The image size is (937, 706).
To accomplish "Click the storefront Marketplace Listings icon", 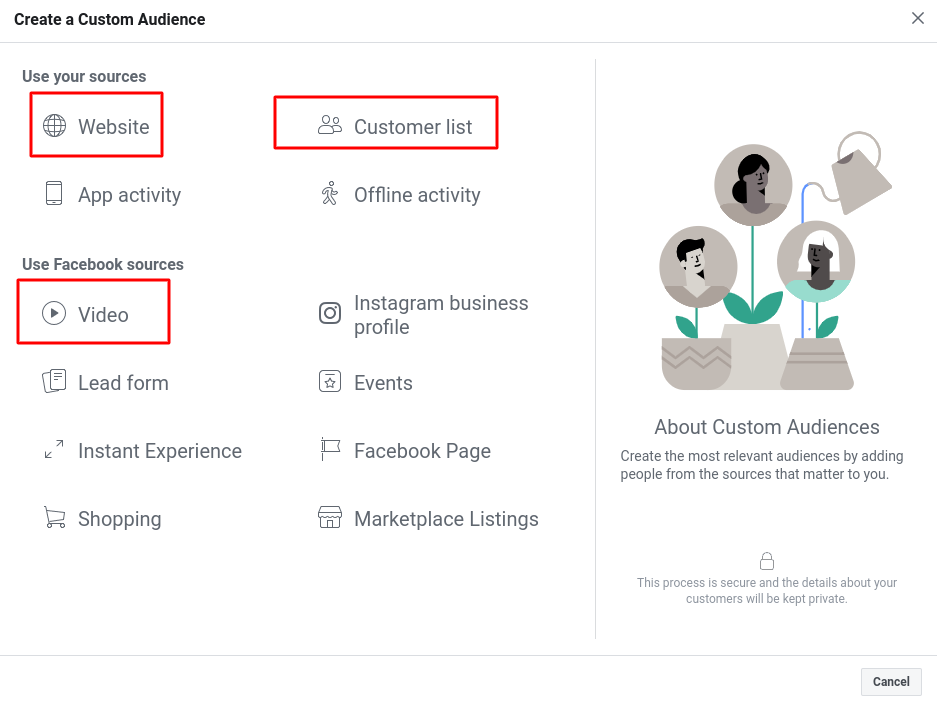I will pyautogui.click(x=329, y=518).
